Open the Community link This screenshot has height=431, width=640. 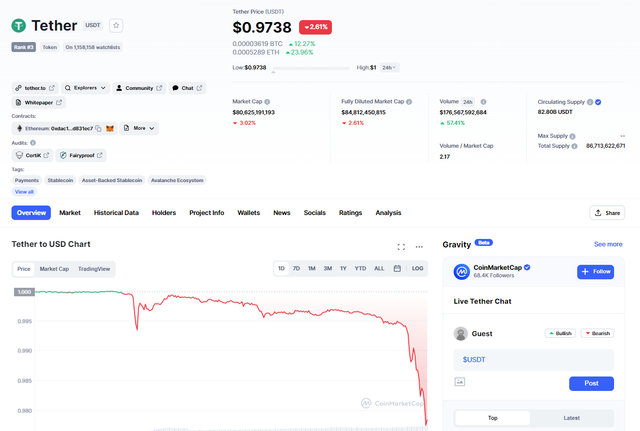coord(139,88)
